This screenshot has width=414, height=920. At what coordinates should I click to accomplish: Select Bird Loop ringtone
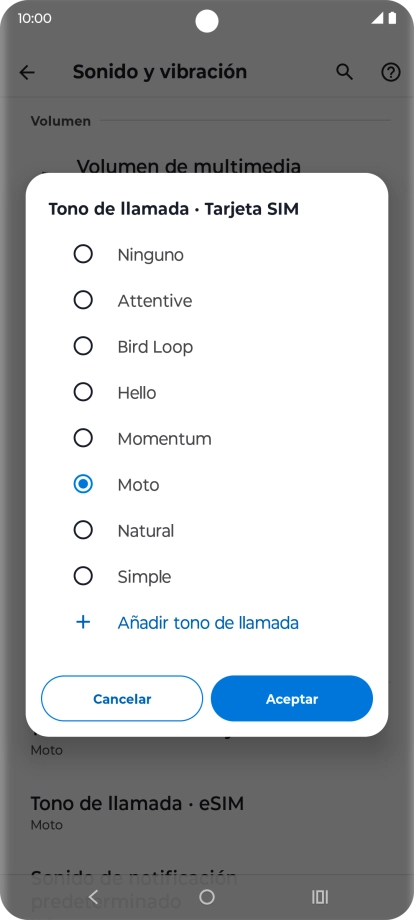(x=155, y=346)
